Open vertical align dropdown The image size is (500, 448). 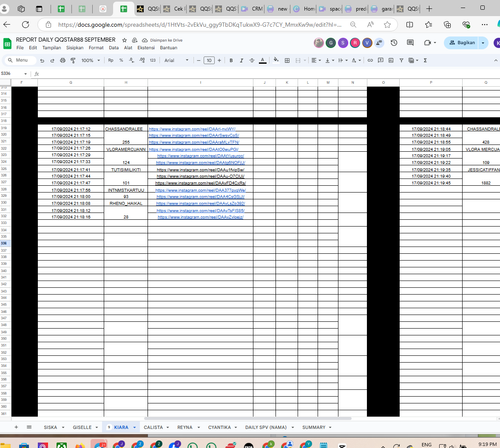click(x=329, y=60)
